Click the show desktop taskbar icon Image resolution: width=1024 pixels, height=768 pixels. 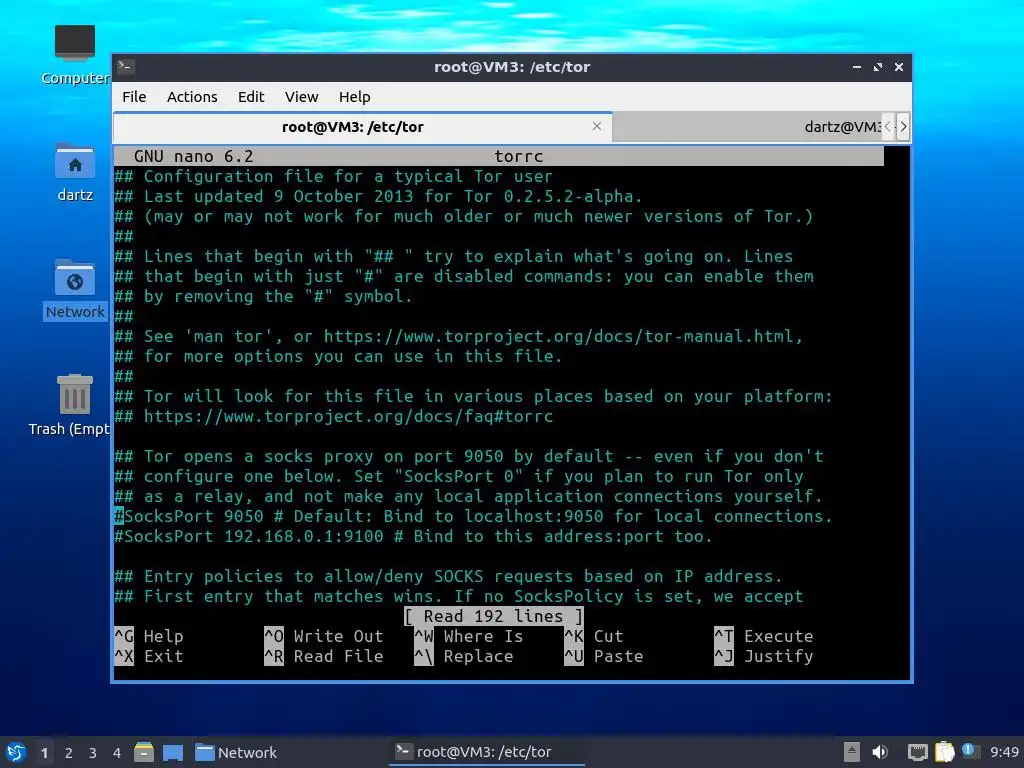[173, 752]
